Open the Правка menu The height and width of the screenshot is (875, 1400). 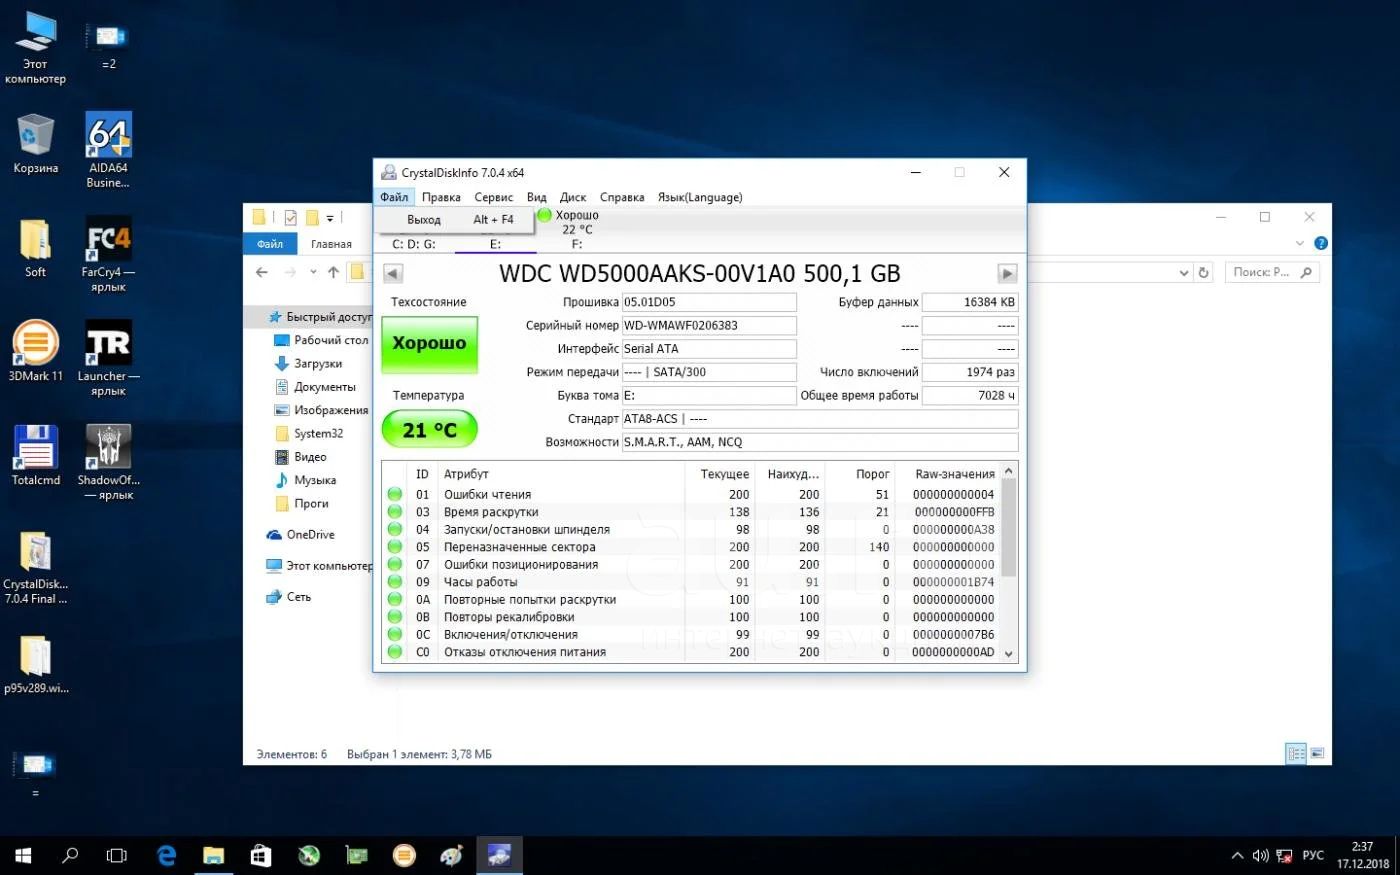click(441, 197)
